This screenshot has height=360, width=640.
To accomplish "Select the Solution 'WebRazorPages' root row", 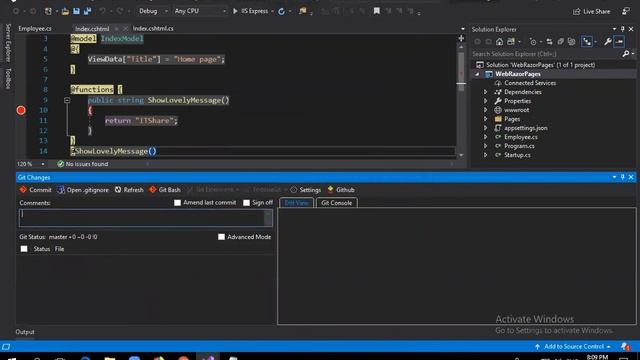I will [540, 65].
